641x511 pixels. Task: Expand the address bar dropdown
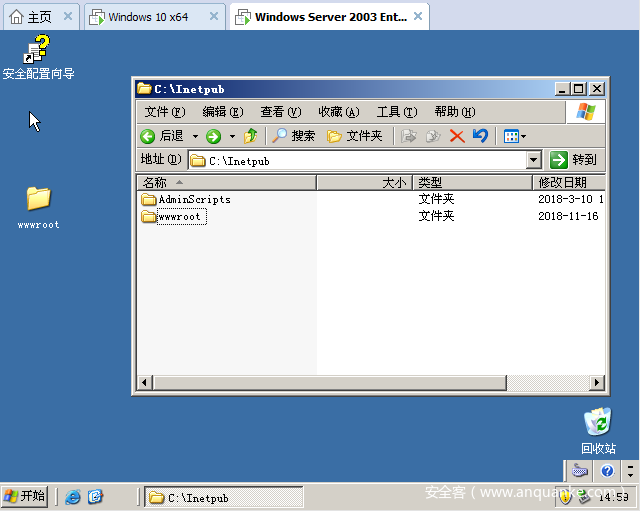point(533,160)
